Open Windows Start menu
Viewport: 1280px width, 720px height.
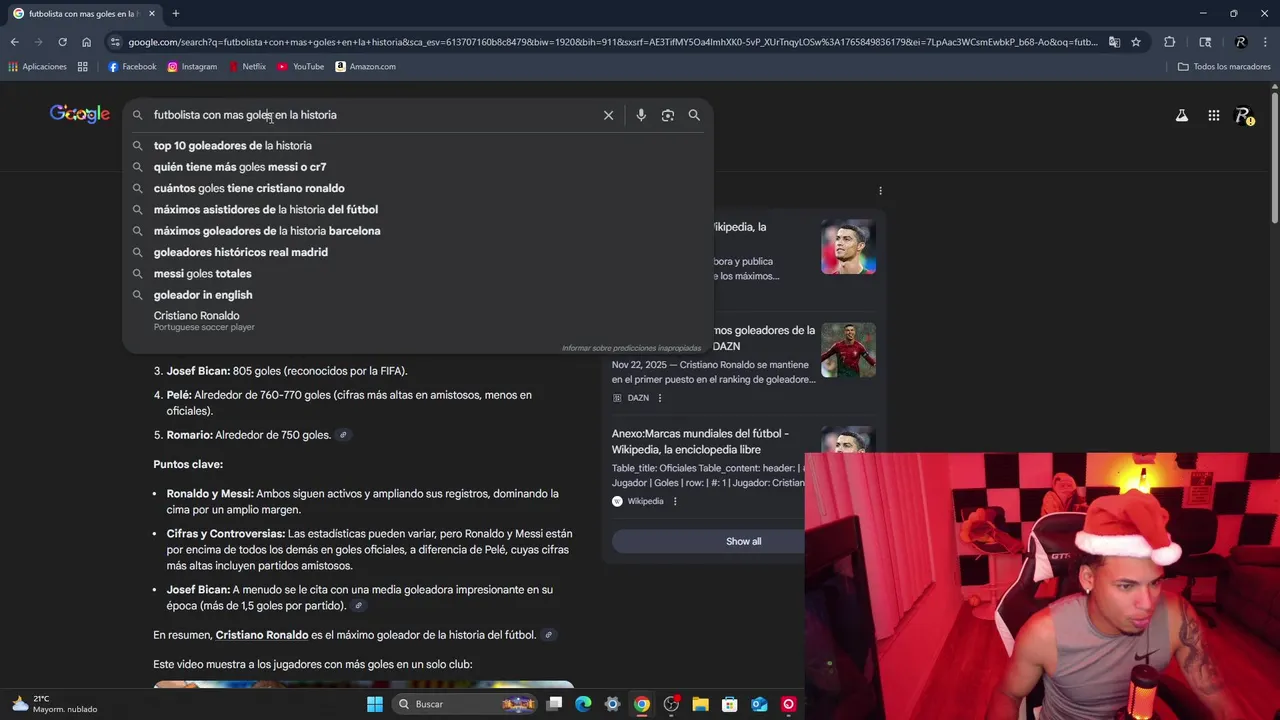tap(375, 704)
